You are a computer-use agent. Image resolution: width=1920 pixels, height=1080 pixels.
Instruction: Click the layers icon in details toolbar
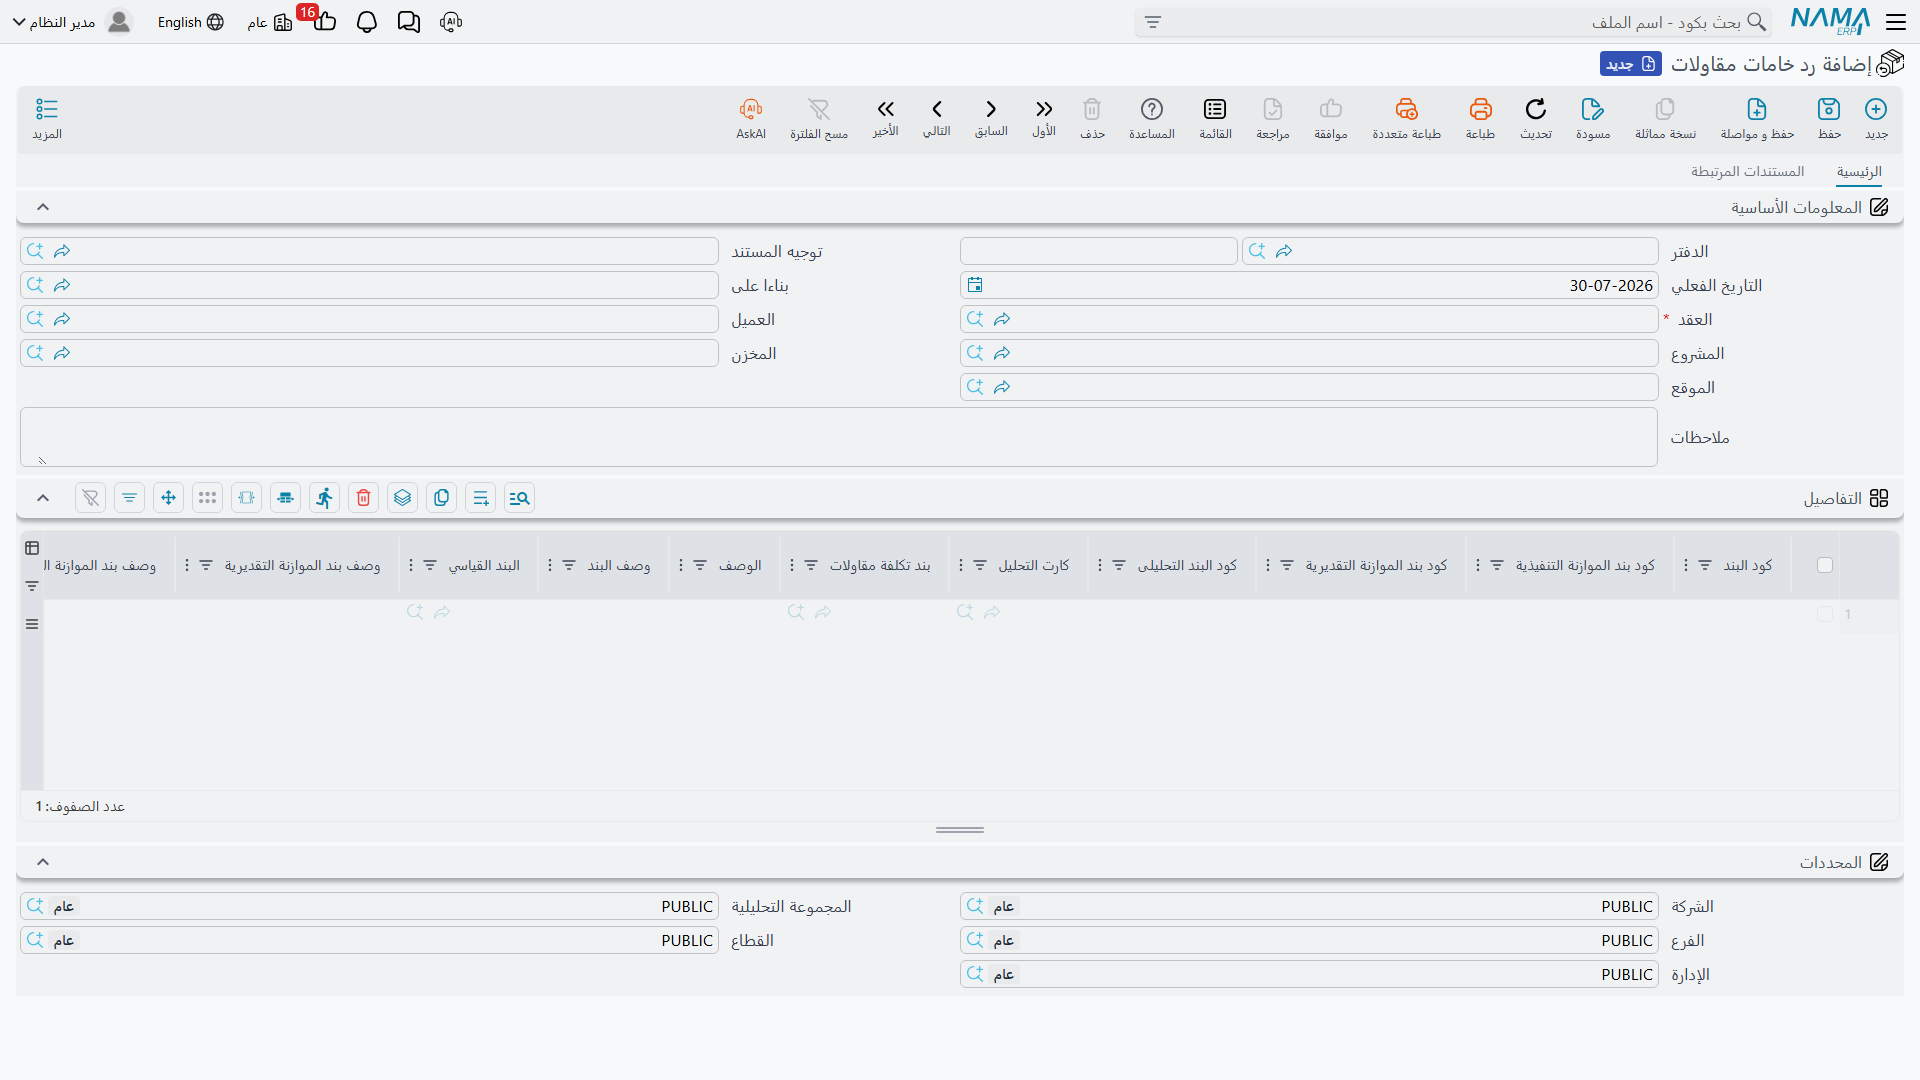point(403,498)
